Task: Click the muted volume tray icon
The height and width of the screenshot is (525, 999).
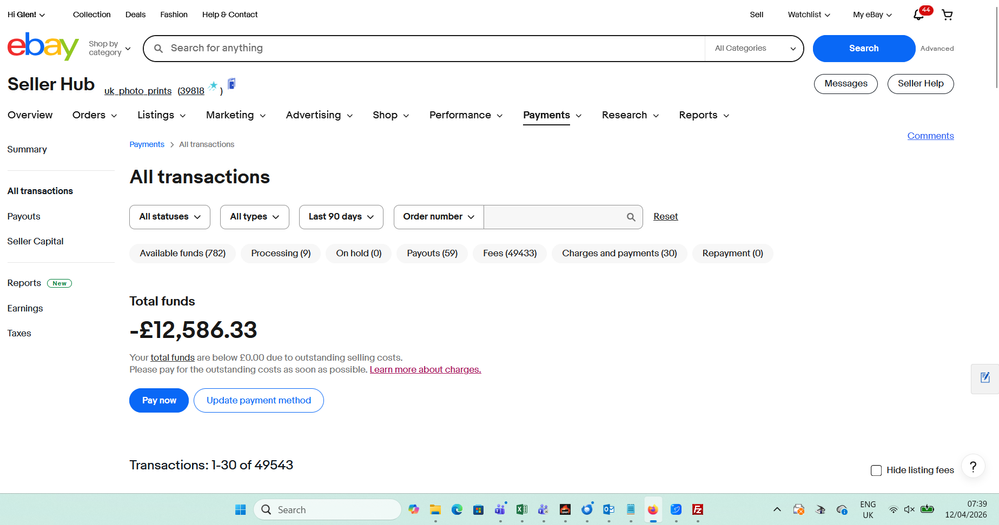Action: click(x=909, y=510)
